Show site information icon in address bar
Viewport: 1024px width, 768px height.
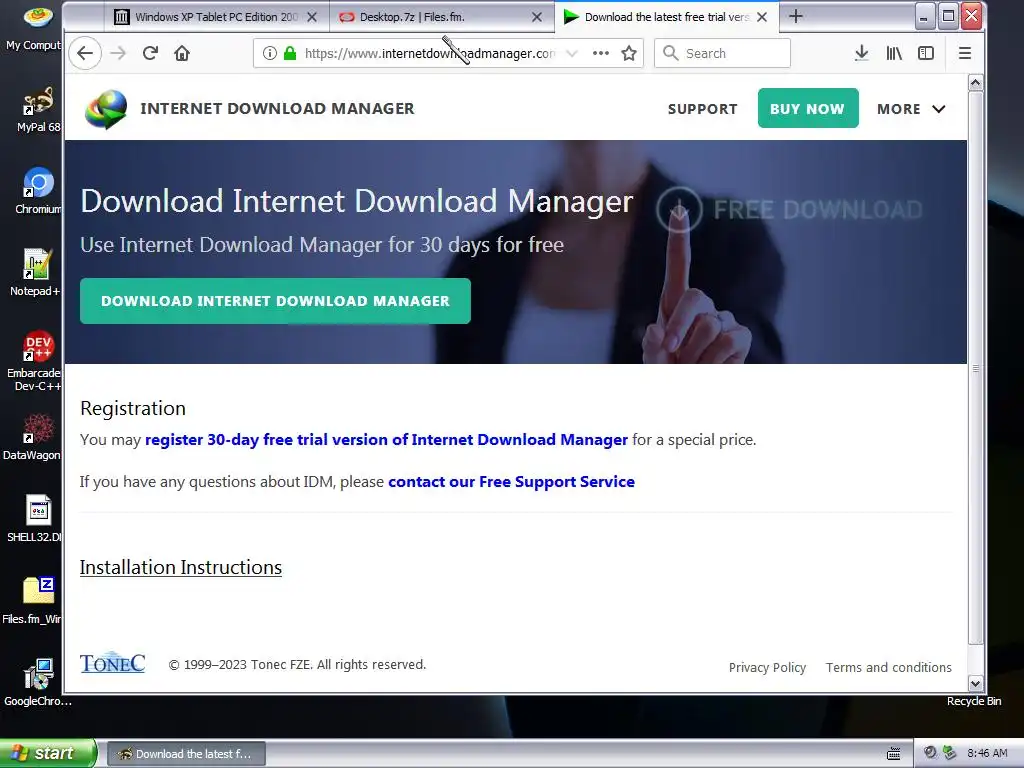(x=270, y=53)
